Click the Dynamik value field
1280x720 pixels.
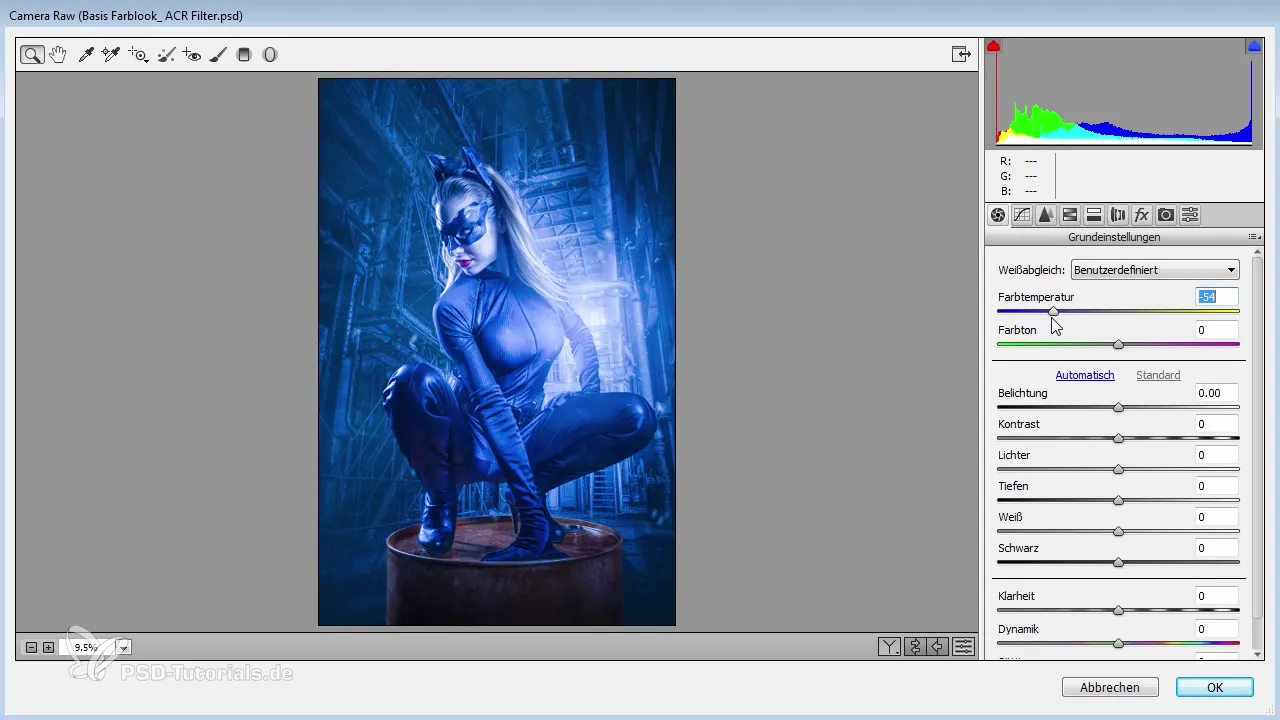pos(1217,629)
